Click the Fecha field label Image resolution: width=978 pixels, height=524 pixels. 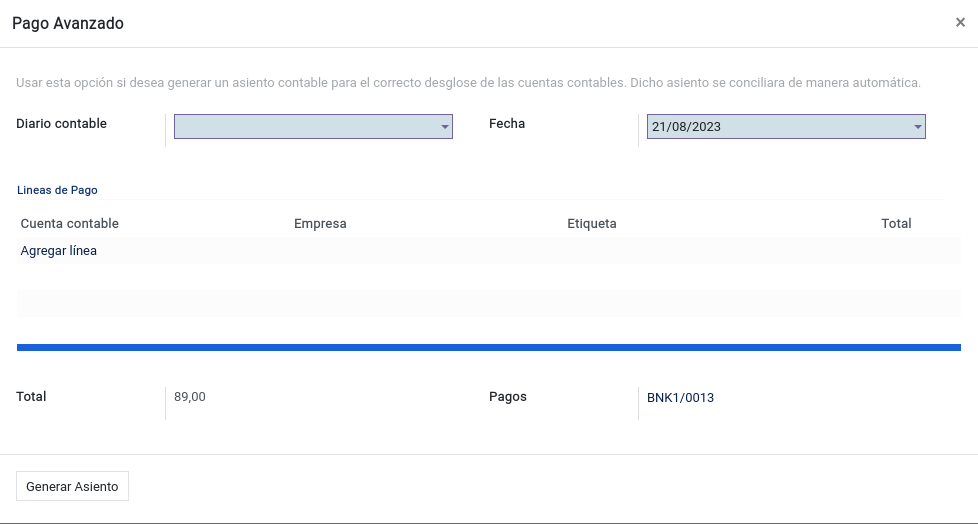click(x=507, y=124)
